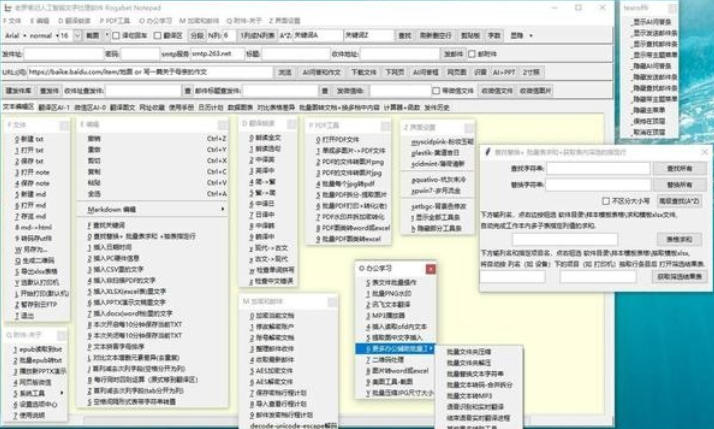Click the 替换所有 button
The height and width of the screenshot is (429, 714).
[x=679, y=185]
